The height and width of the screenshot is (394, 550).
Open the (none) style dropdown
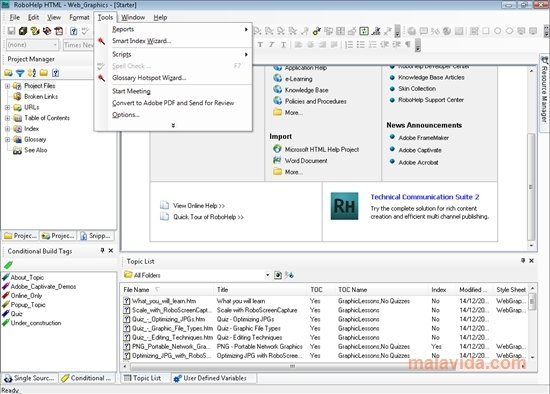[x=55, y=45]
